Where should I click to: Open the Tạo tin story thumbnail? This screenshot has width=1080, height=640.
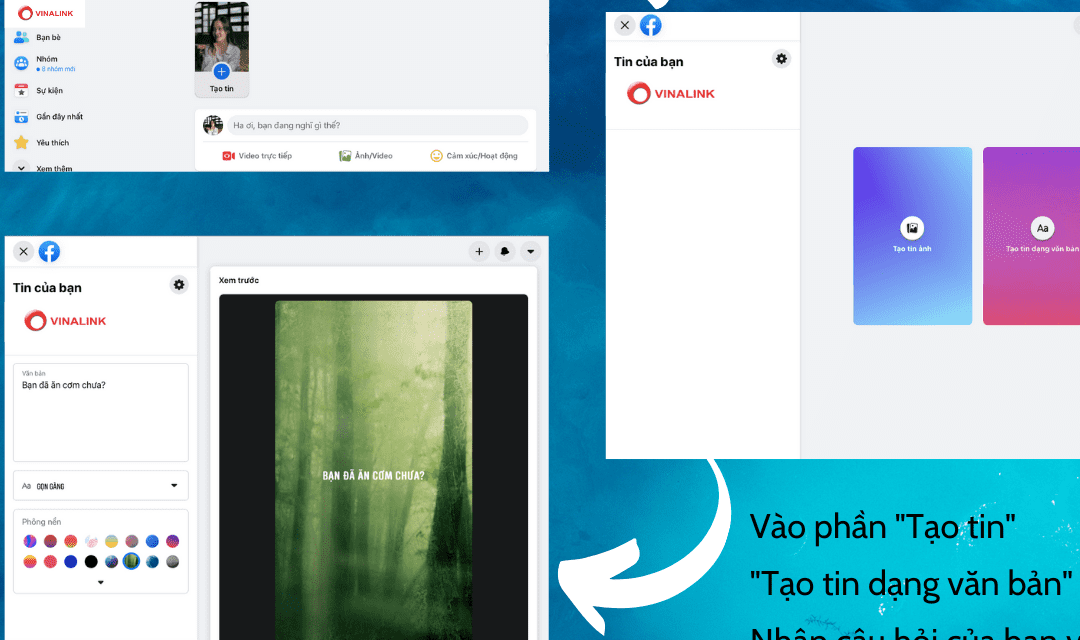tap(222, 49)
